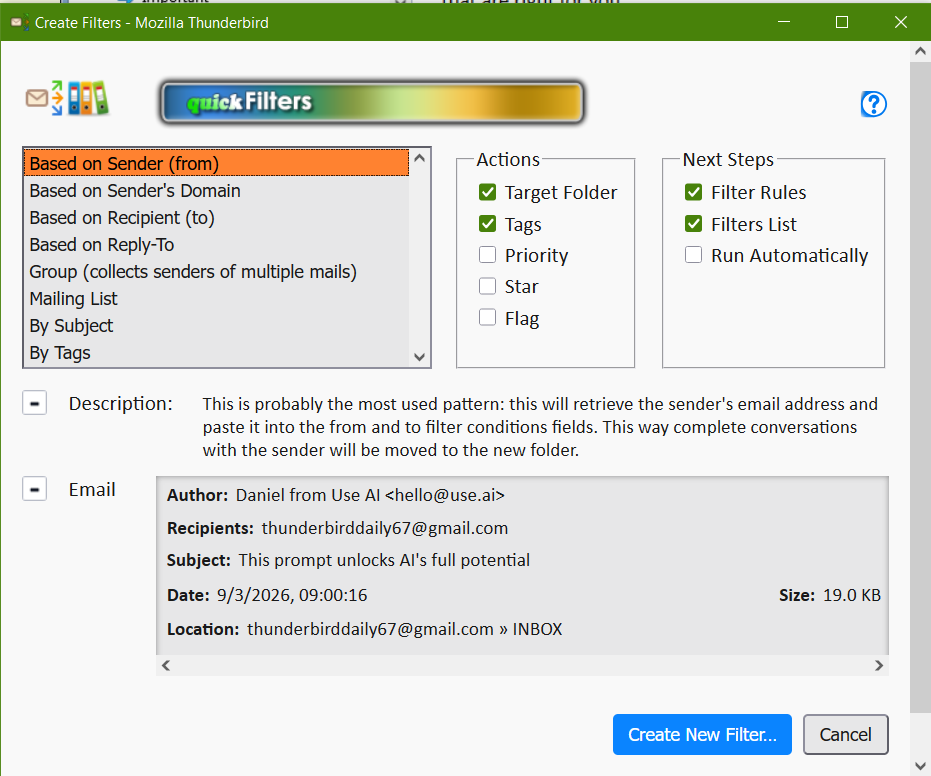Enable Run Automatically option
The width and height of the screenshot is (931, 776).
tap(694, 255)
